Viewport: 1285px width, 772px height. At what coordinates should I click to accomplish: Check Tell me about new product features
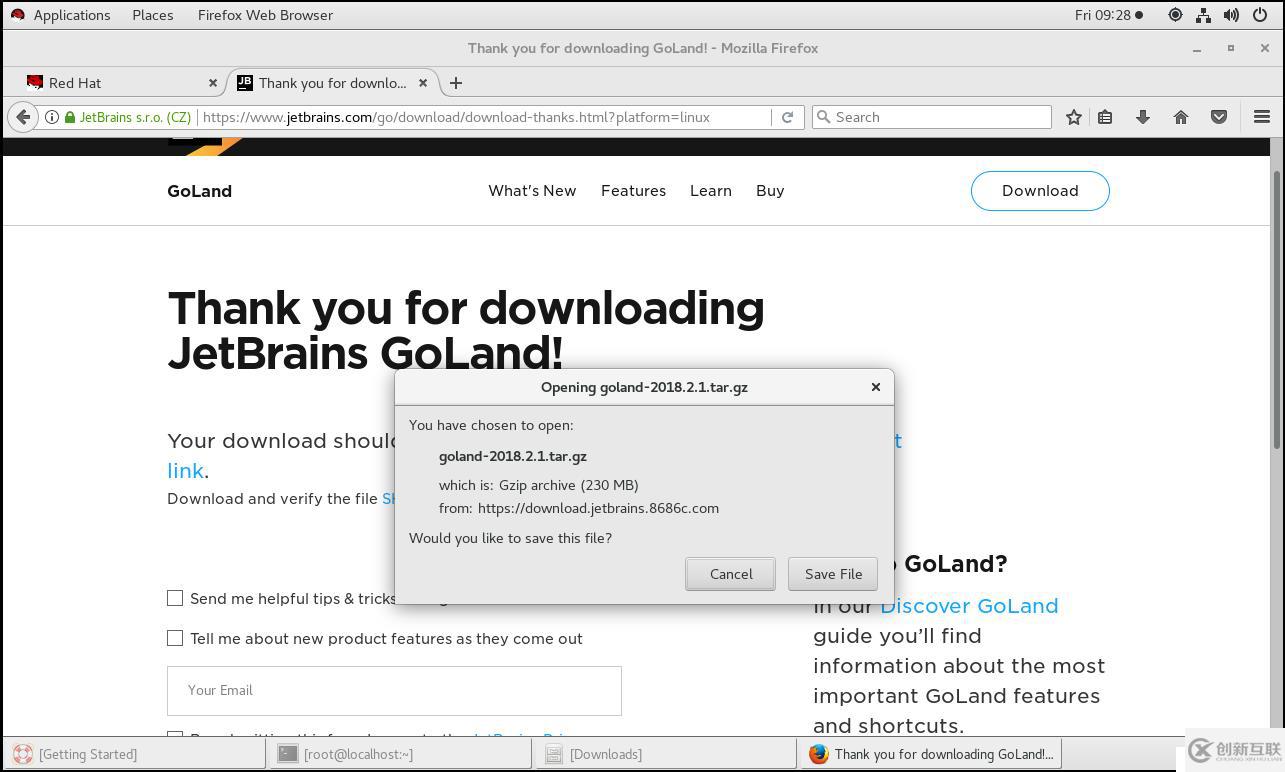tap(175, 638)
